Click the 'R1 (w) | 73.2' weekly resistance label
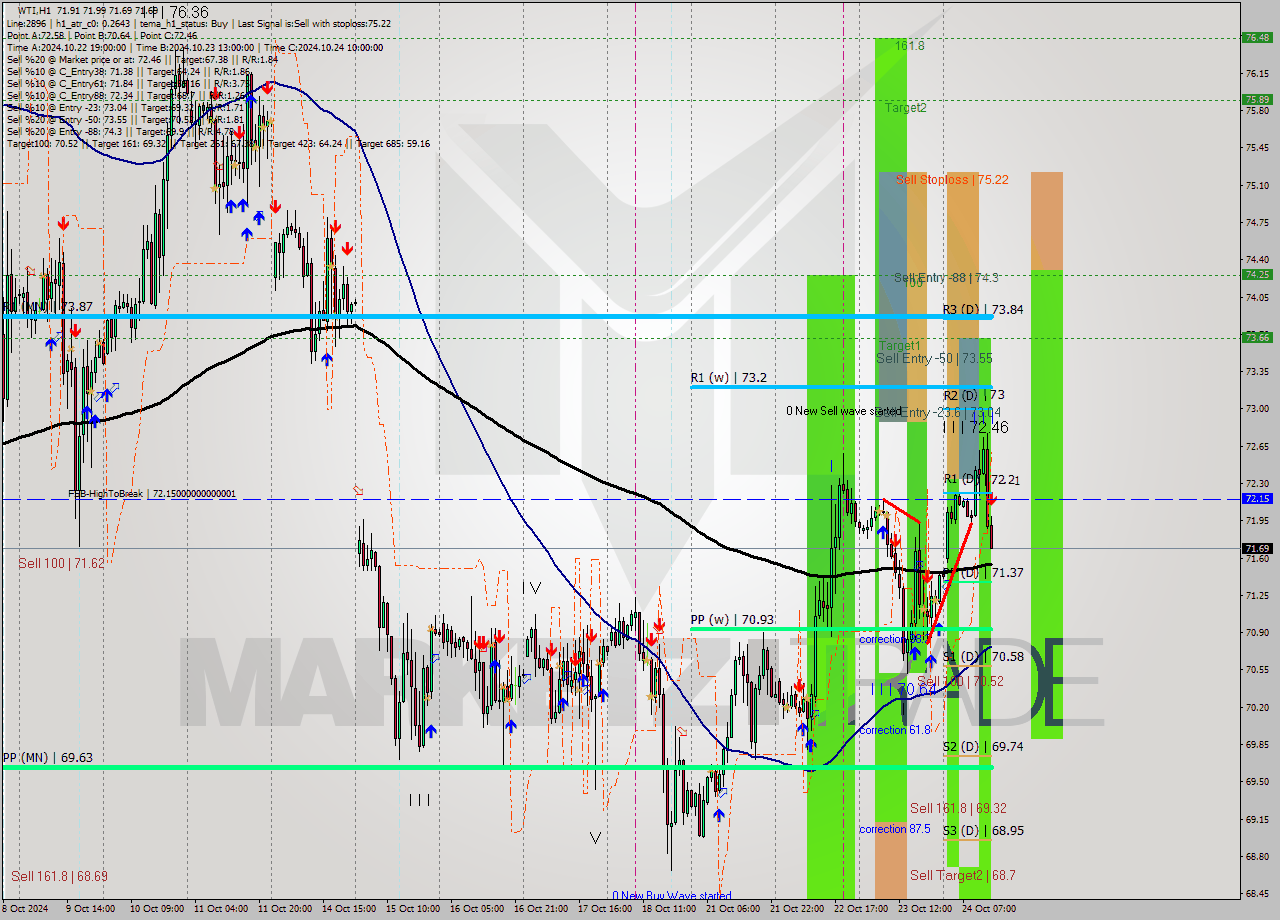 (728, 378)
